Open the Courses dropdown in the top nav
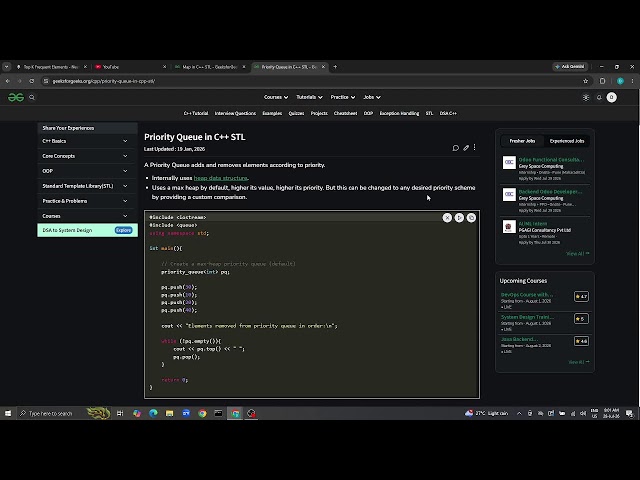Image resolution: width=640 pixels, height=480 pixels. click(276, 97)
